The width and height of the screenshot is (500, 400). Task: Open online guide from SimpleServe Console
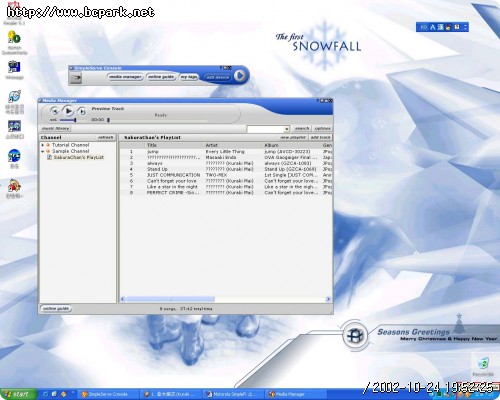pos(161,77)
